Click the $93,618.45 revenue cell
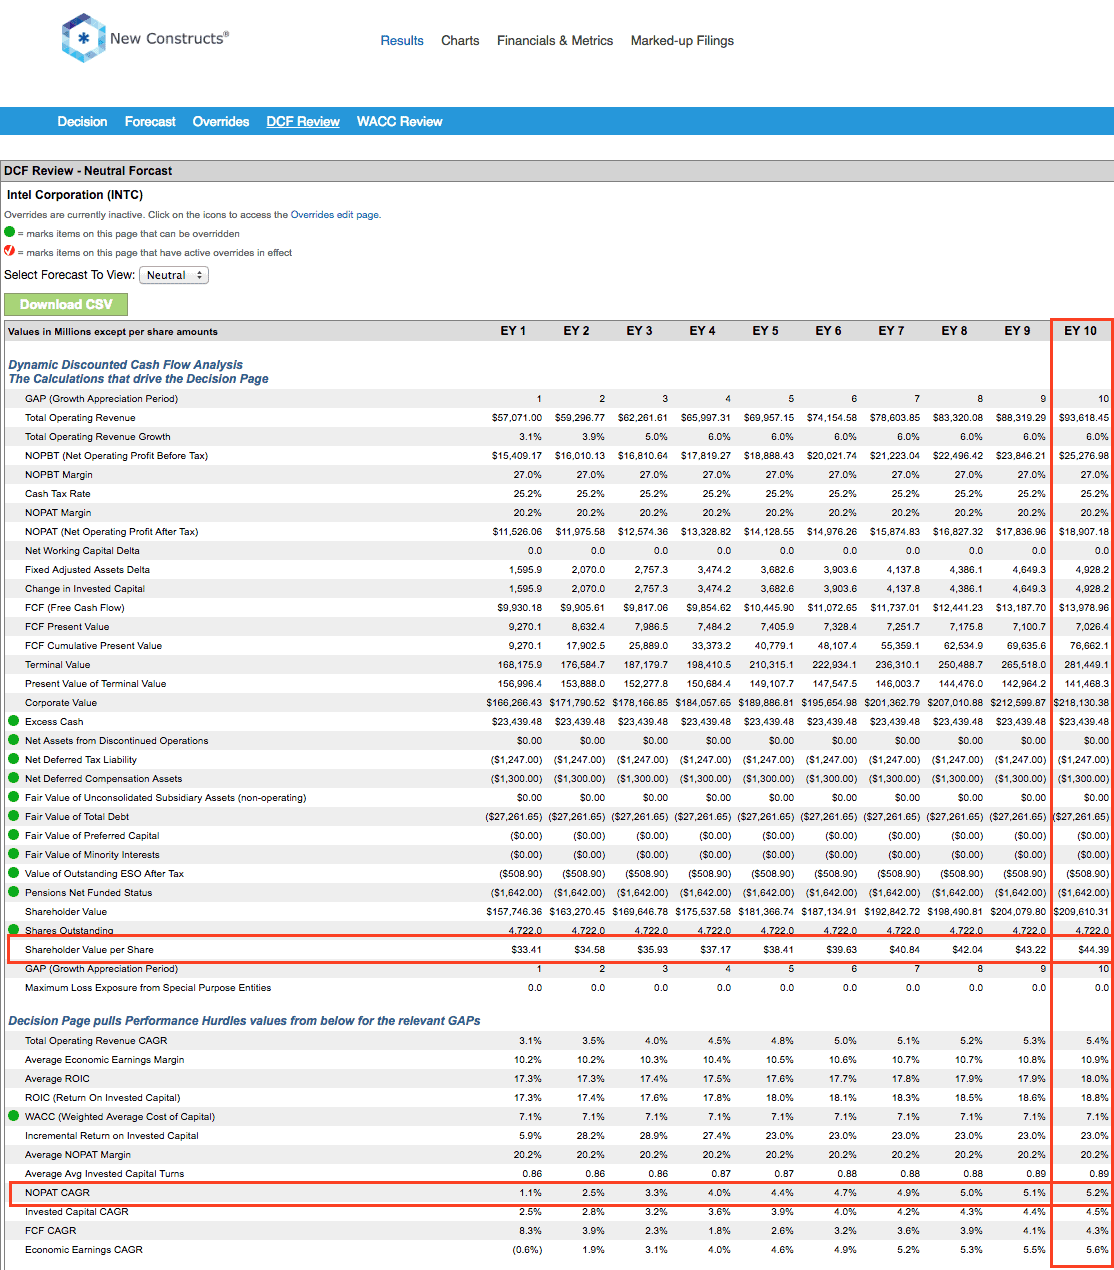Viewport: 1114px width, 1270px height. point(1084,417)
